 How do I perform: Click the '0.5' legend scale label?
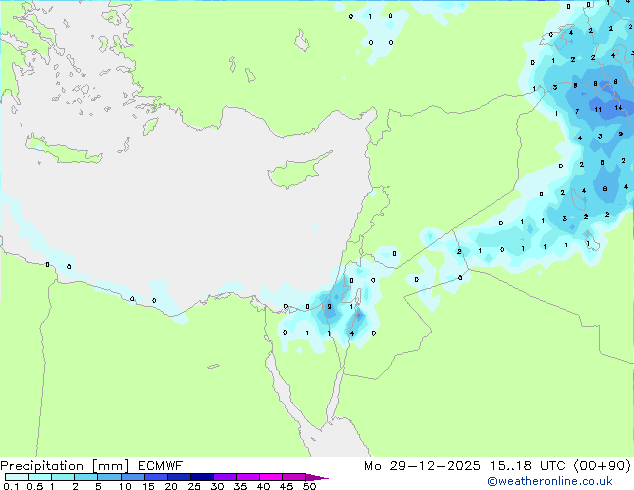pyautogui.click(x=35, y=486)
